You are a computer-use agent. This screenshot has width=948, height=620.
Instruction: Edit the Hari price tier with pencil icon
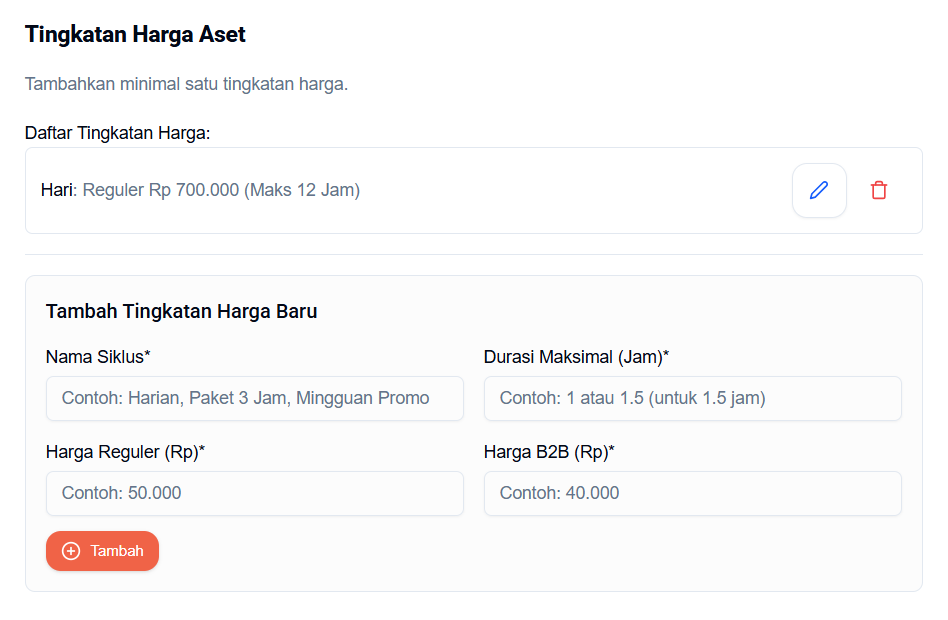[x=819, y=190]
